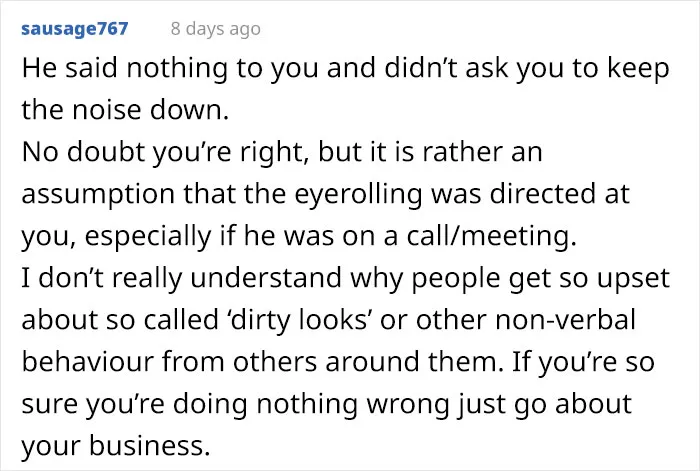Click the final line 'your business.'

116,446
